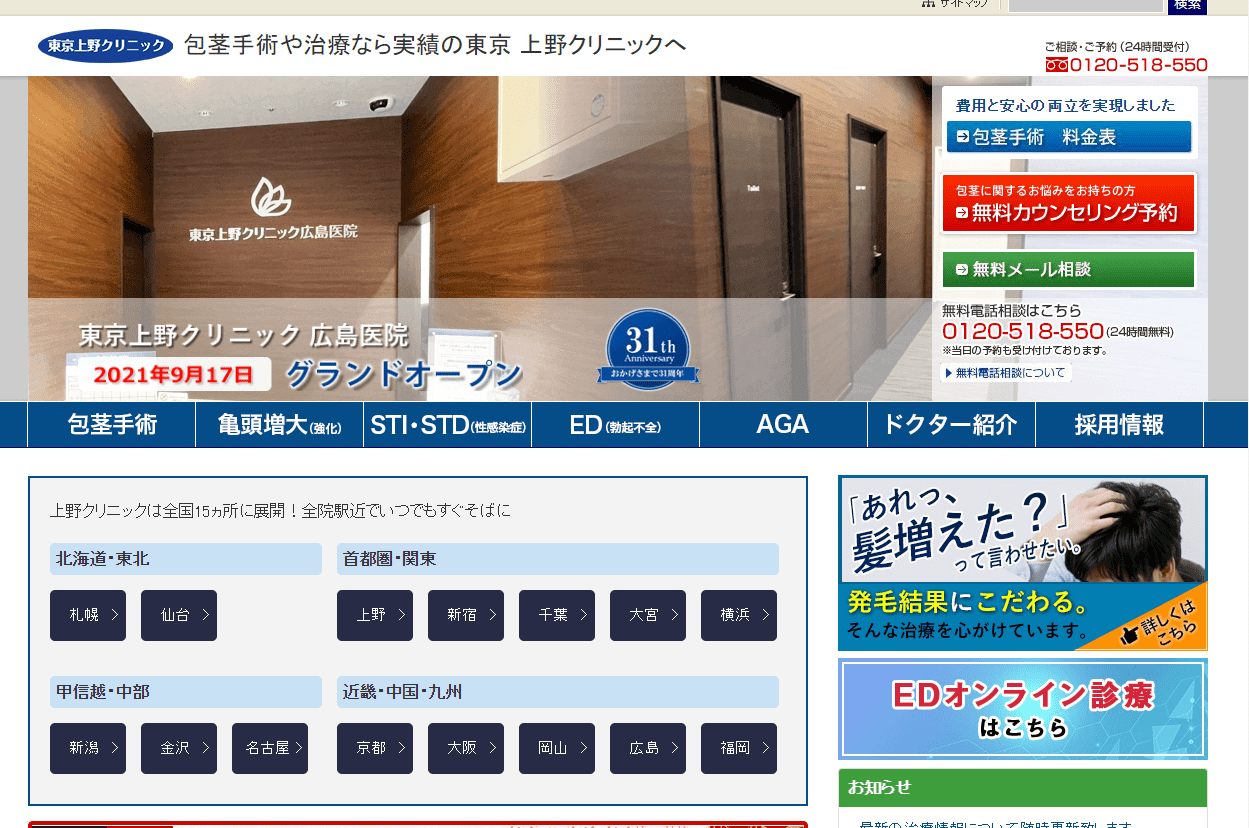This screenshot has height=828, width=1249.
Task: Click the 北海道・東北 region heading
Action: pos(186,559)
